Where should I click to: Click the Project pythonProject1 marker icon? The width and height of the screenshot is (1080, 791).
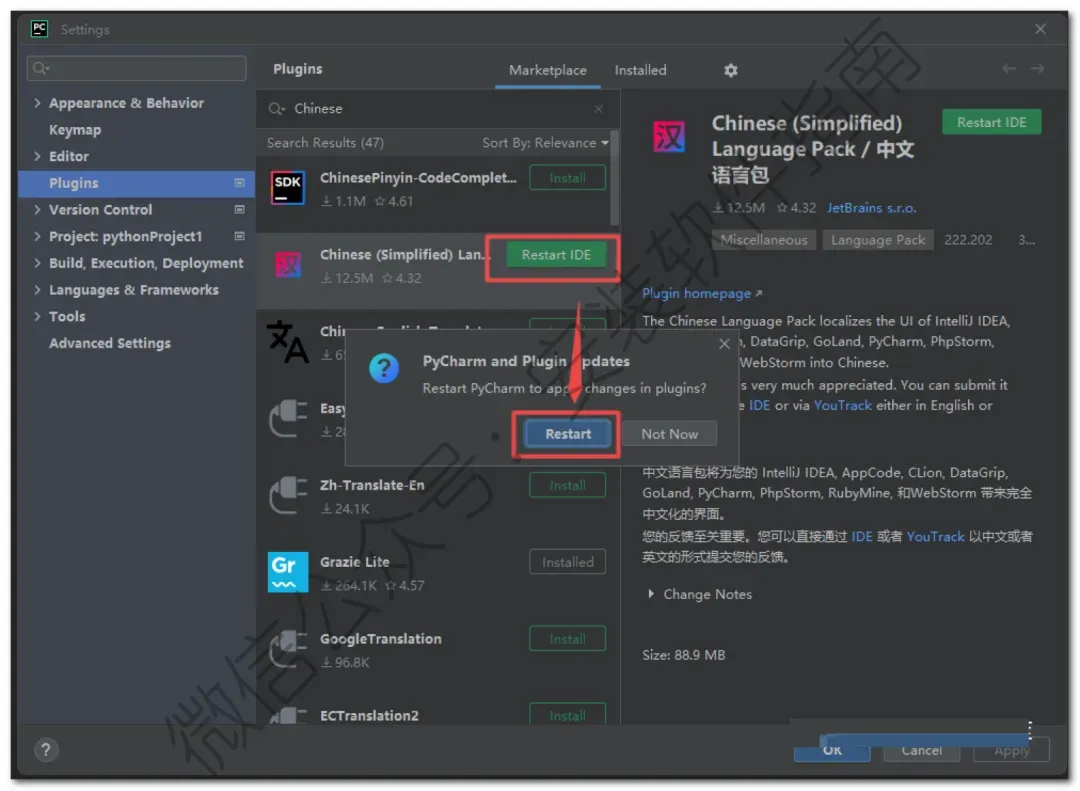[240, 236]
